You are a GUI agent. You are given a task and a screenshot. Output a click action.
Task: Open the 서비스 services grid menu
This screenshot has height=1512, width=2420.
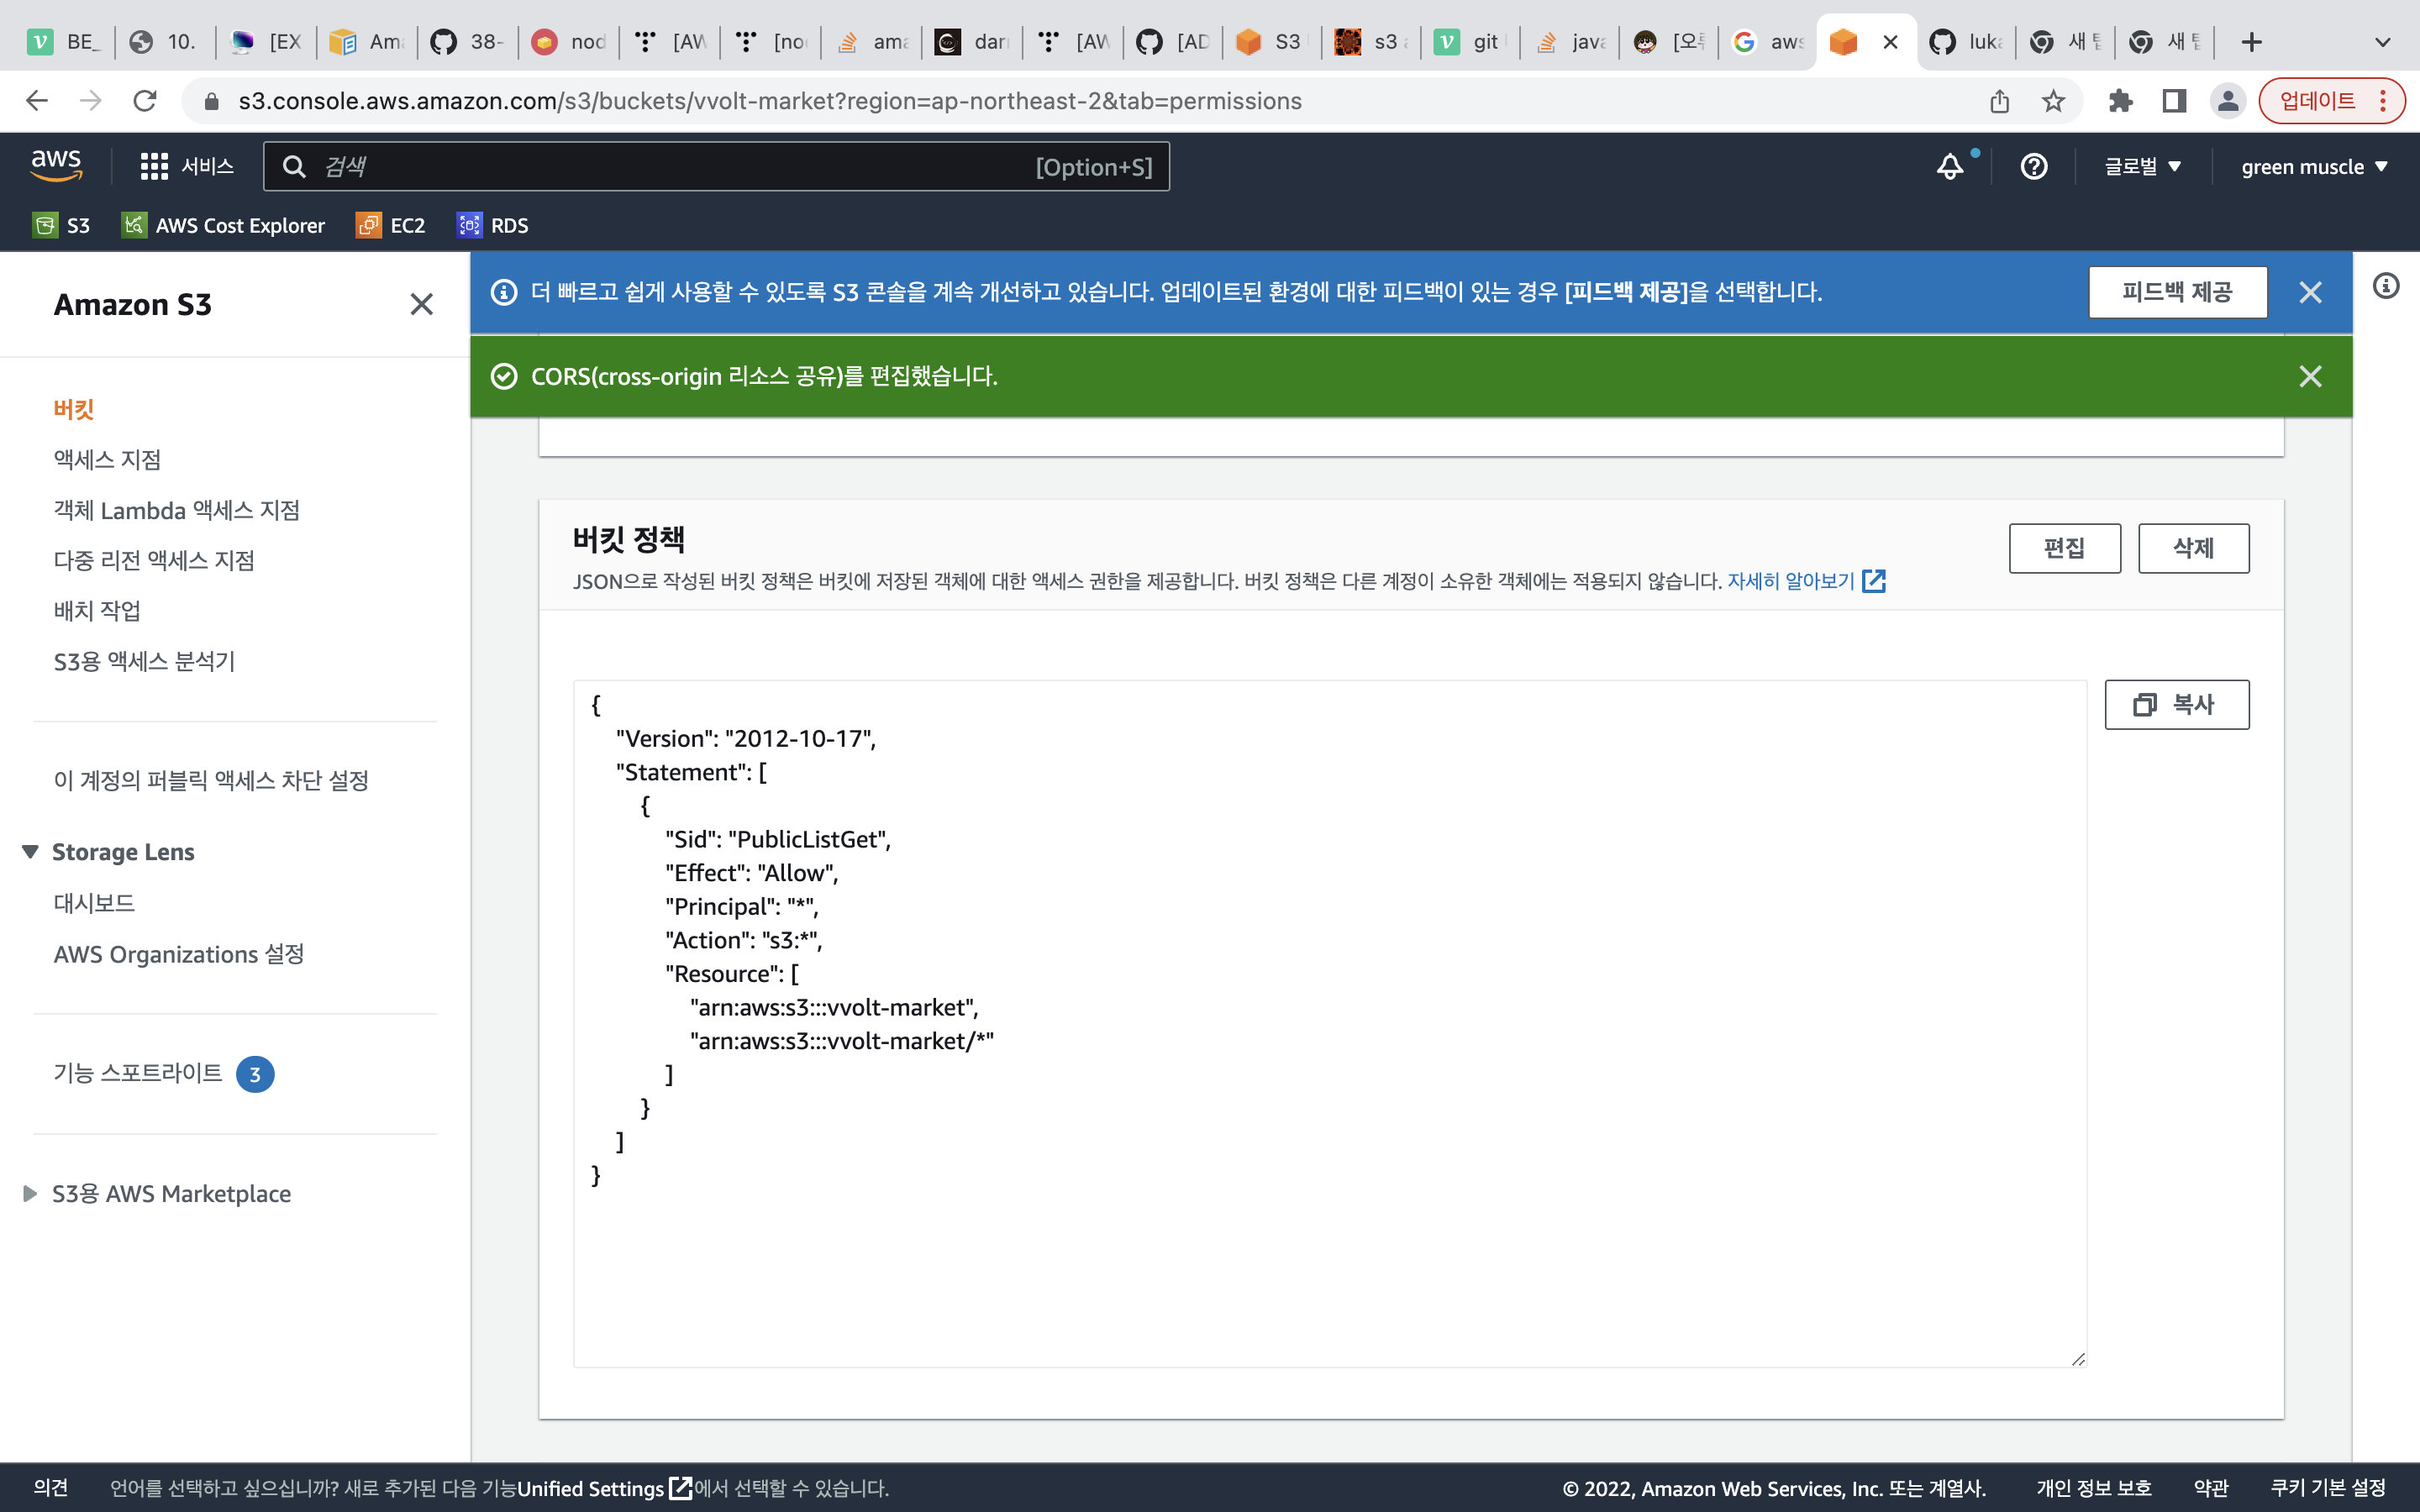[187, 166]
